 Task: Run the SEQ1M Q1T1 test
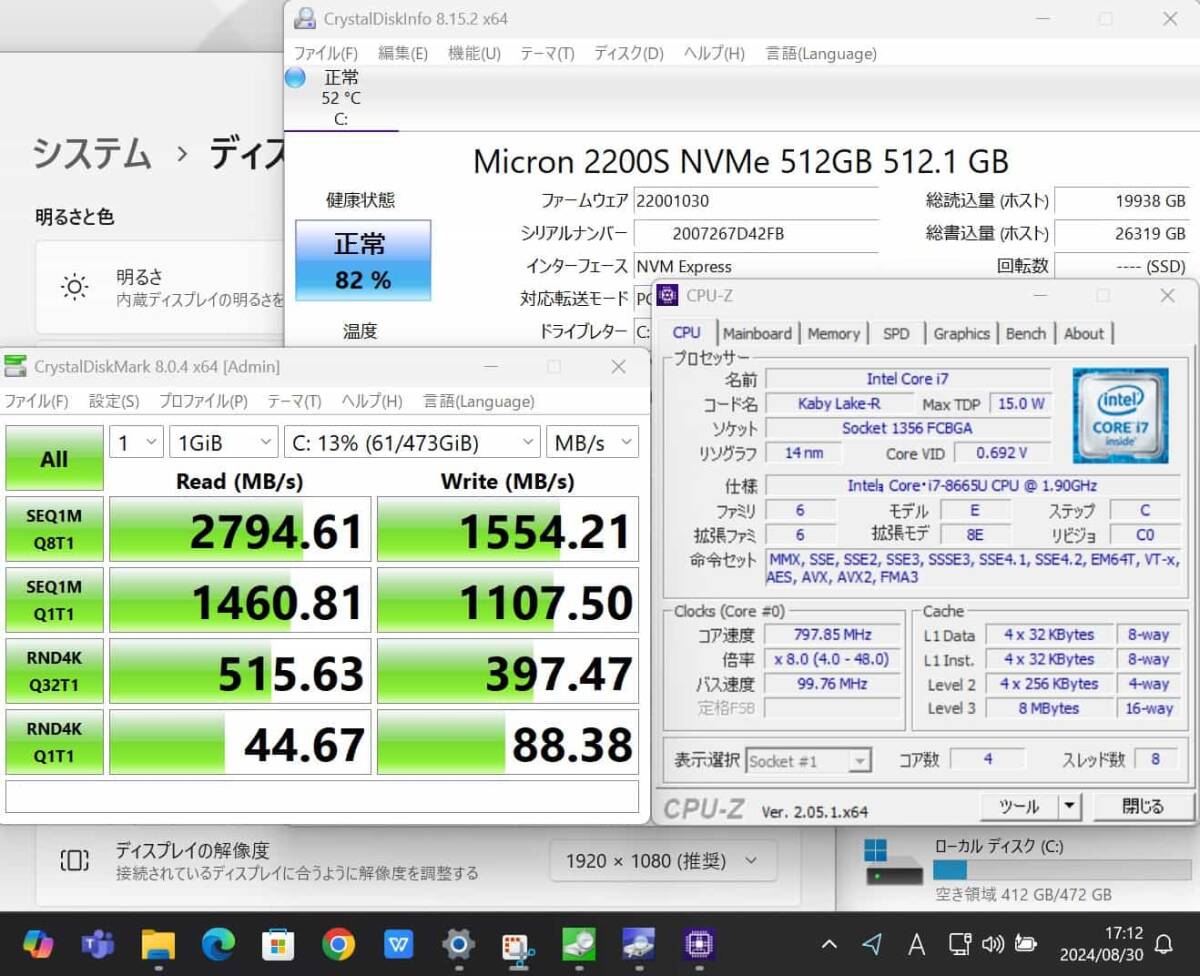click(54, 600)
